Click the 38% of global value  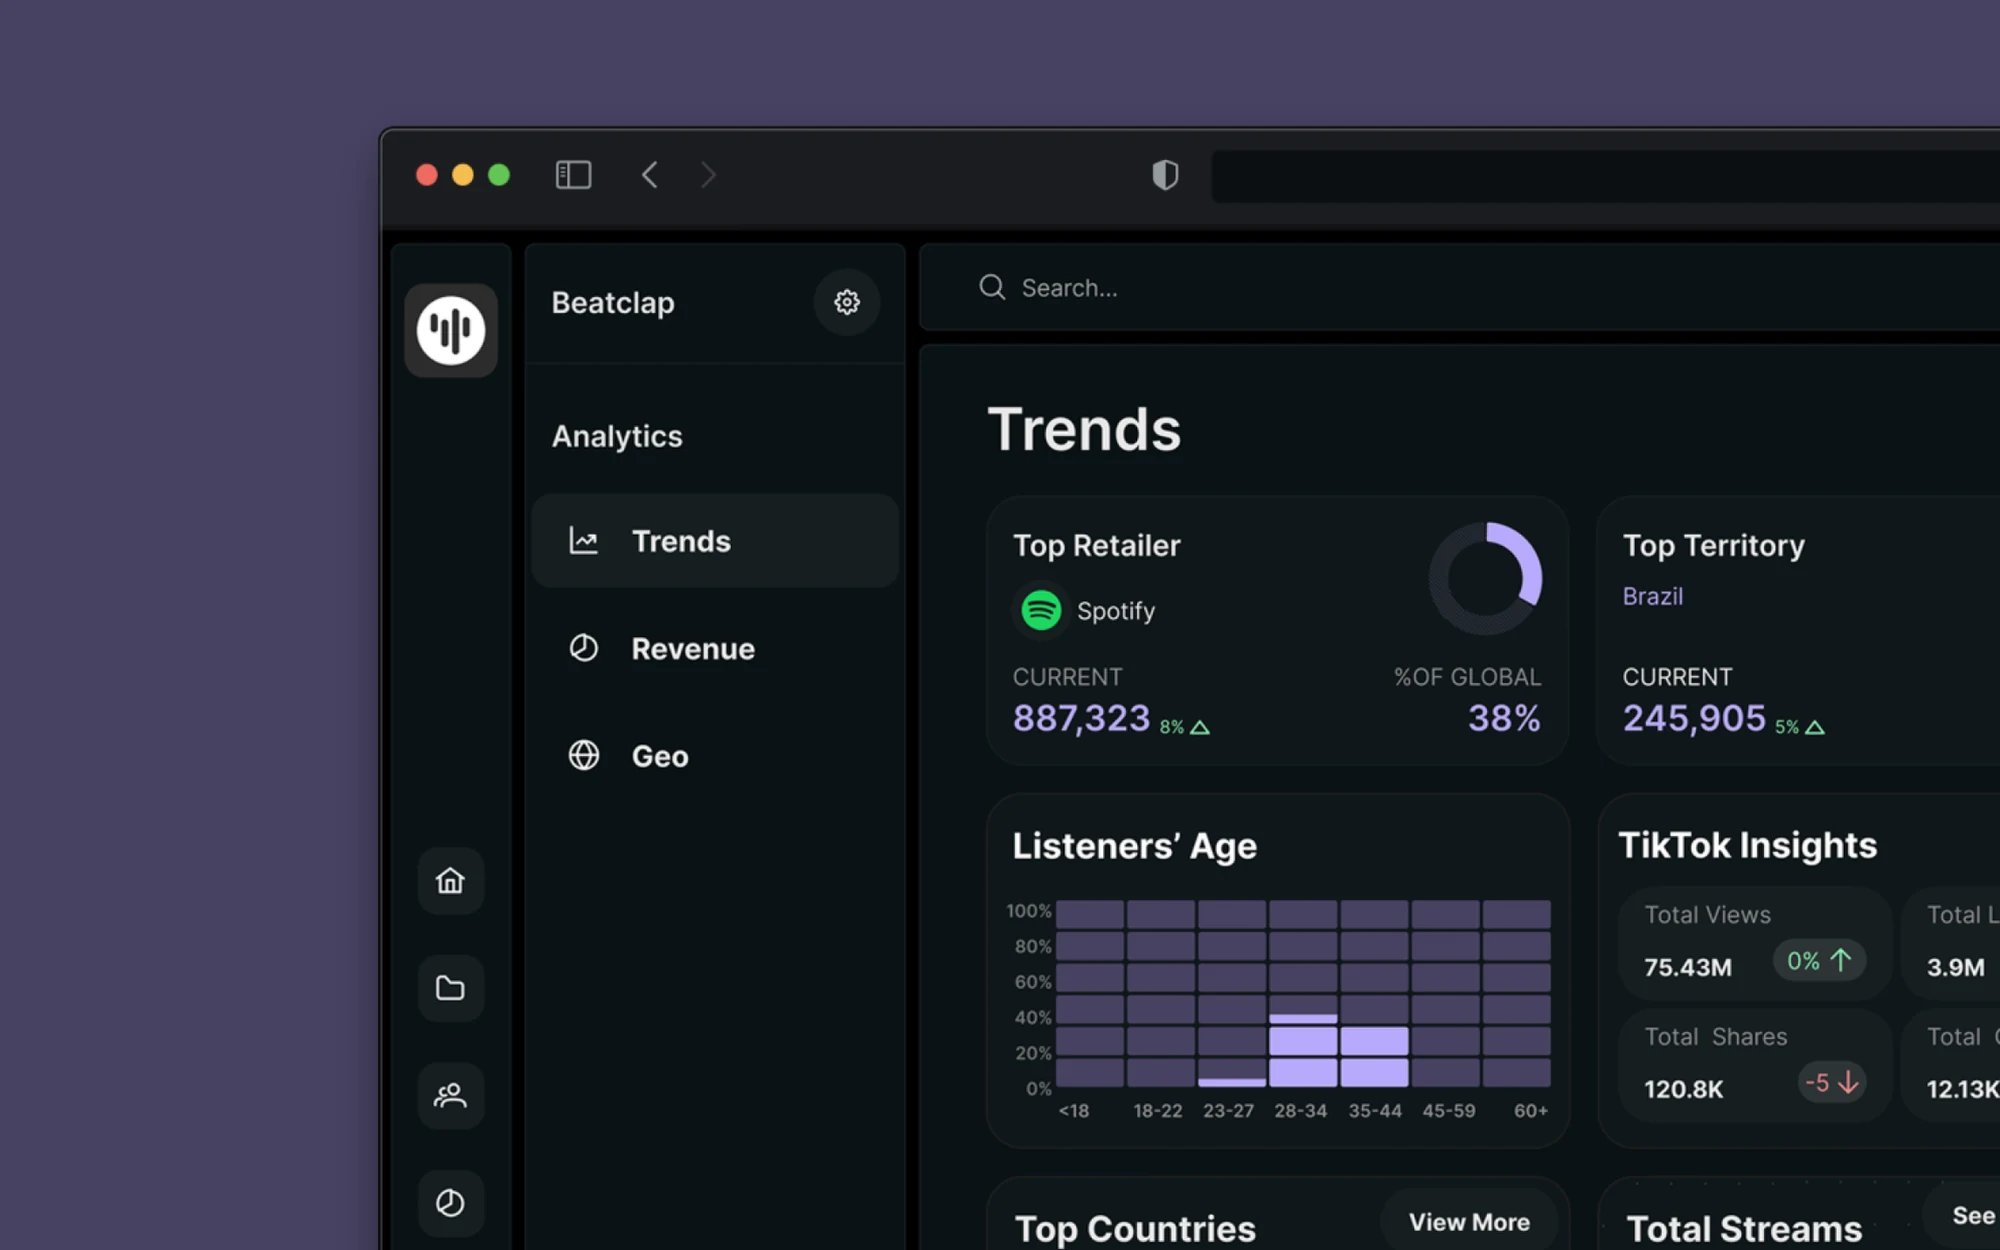1504,718
